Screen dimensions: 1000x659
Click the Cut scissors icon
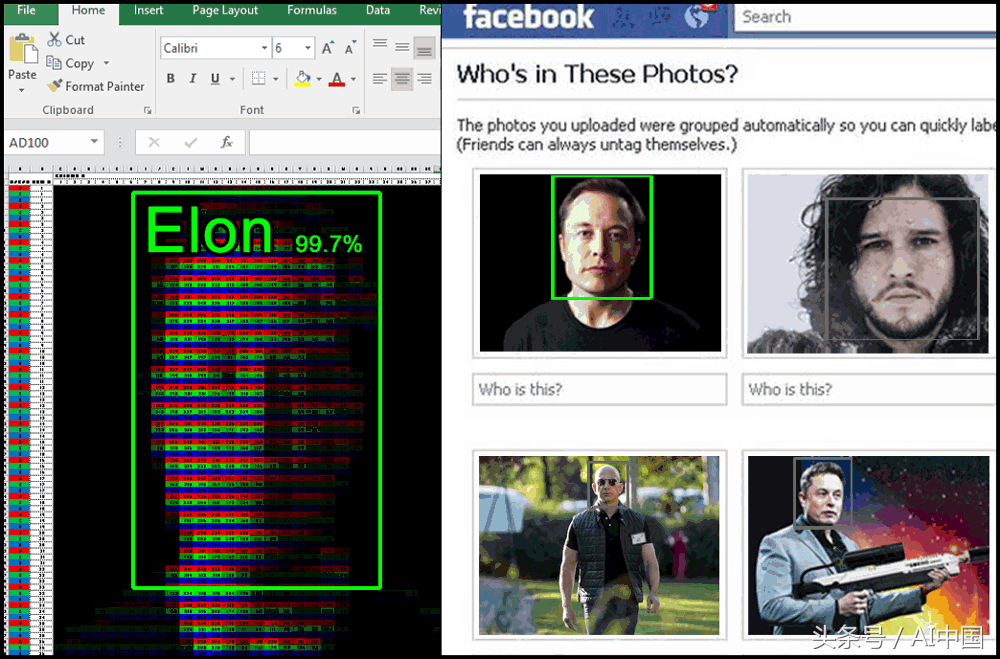click(54, 40)
